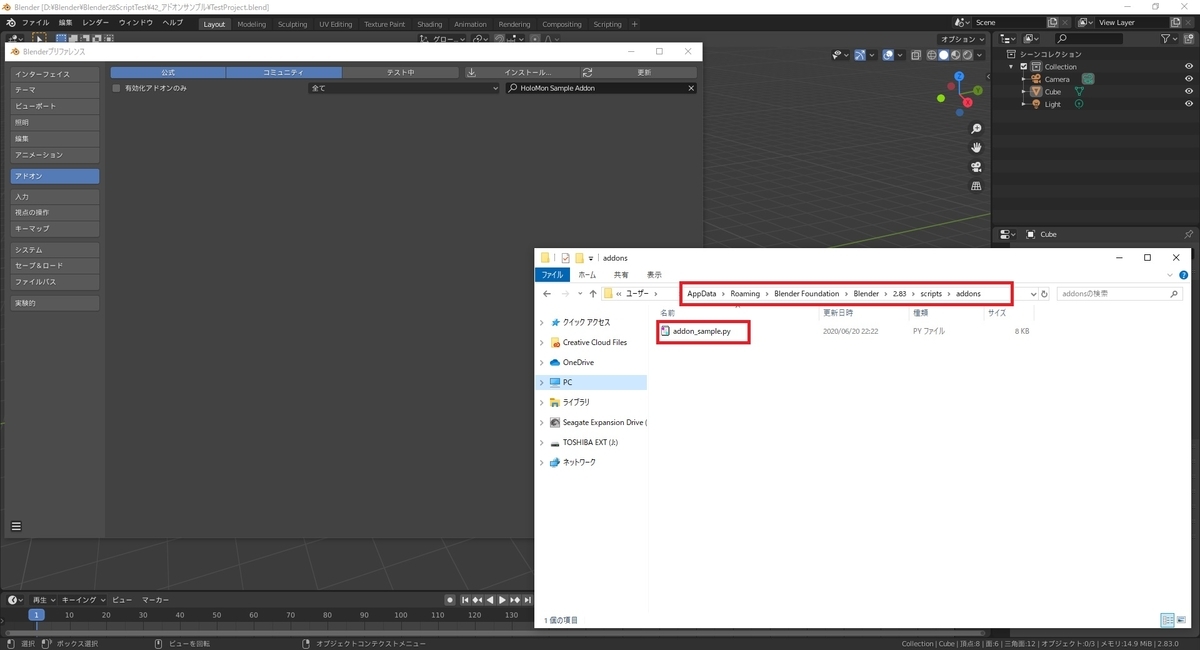Image resolution: width=1200 pixels, height=650 pixels.
Task: Open the outliner filter dropdown
Action: point(1169,39)
